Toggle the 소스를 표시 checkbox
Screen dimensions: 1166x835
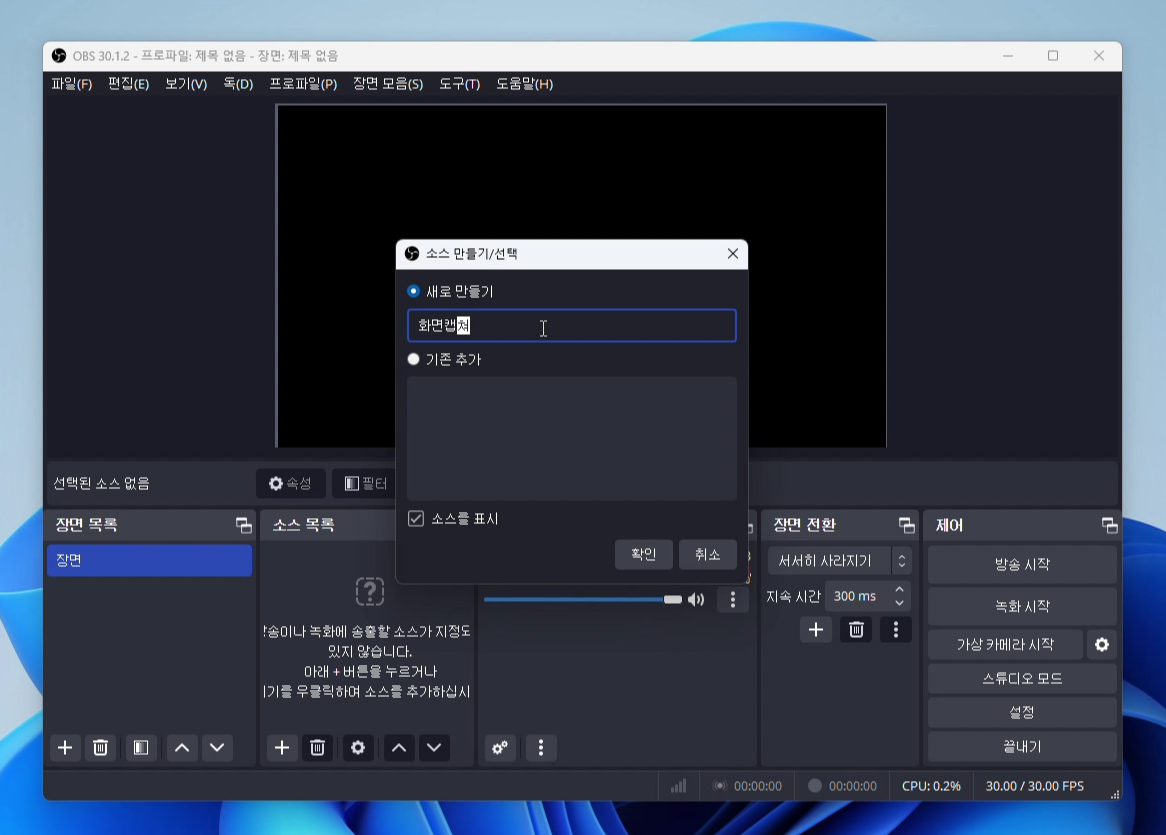[416, 518]
